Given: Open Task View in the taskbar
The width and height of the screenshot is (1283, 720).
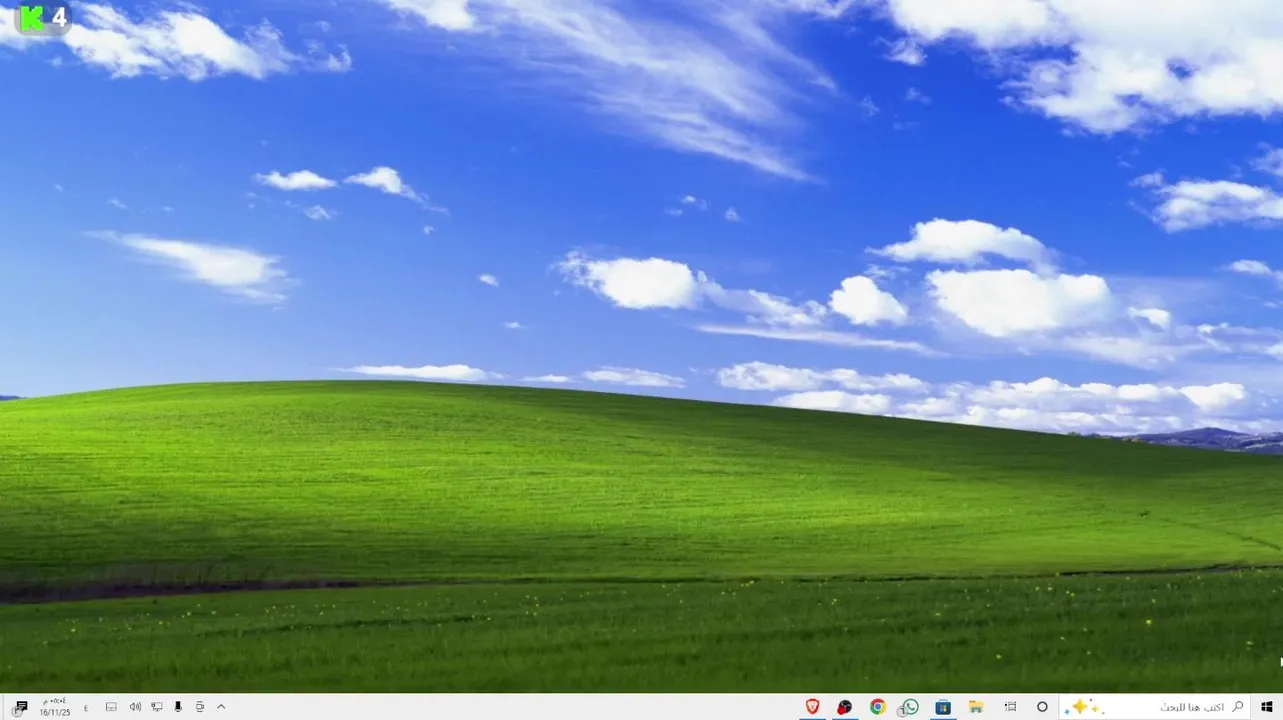Looking at the screenshot, I should click(x=1010, y=707).
